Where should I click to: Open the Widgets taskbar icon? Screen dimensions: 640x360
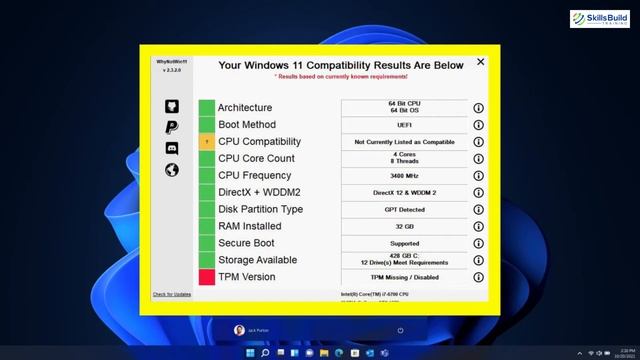click(x=295, y=353)
